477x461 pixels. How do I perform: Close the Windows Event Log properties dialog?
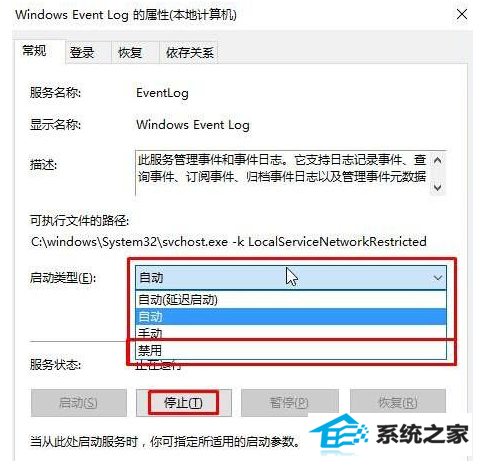coord(461,15)
